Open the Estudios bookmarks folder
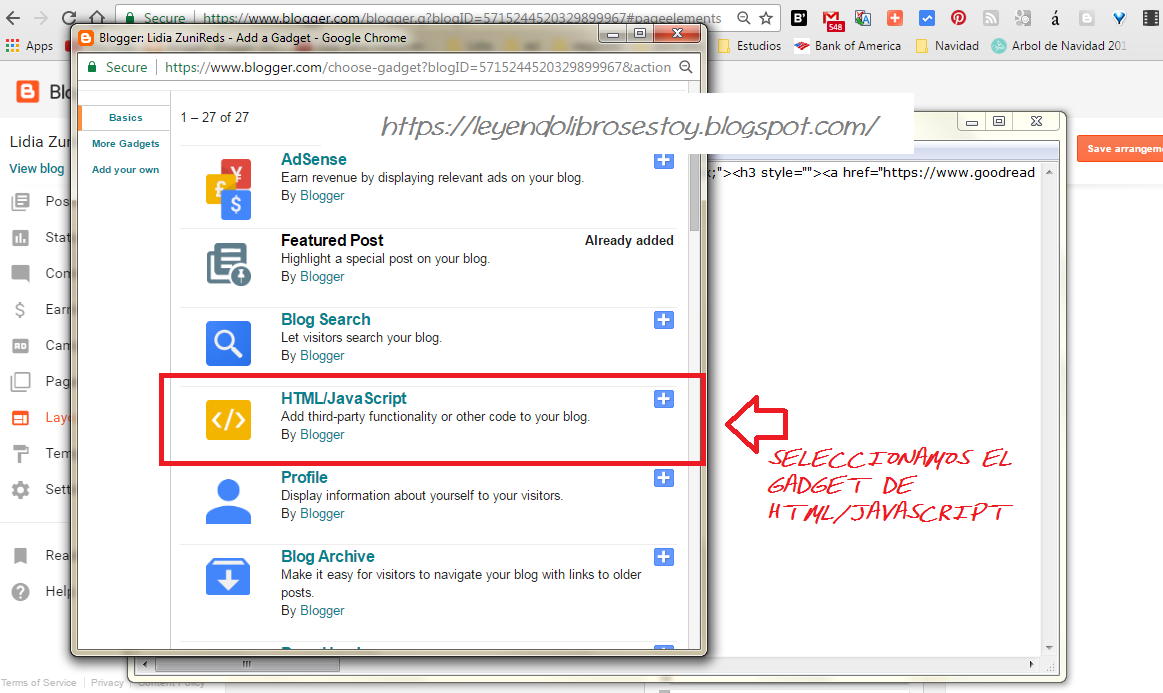Viewport: 1163px width, 693px height. click(x=759, y=45)
